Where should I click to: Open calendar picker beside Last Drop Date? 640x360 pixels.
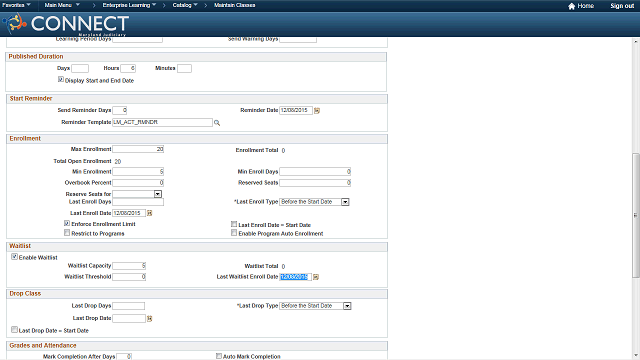coord(149,319)
